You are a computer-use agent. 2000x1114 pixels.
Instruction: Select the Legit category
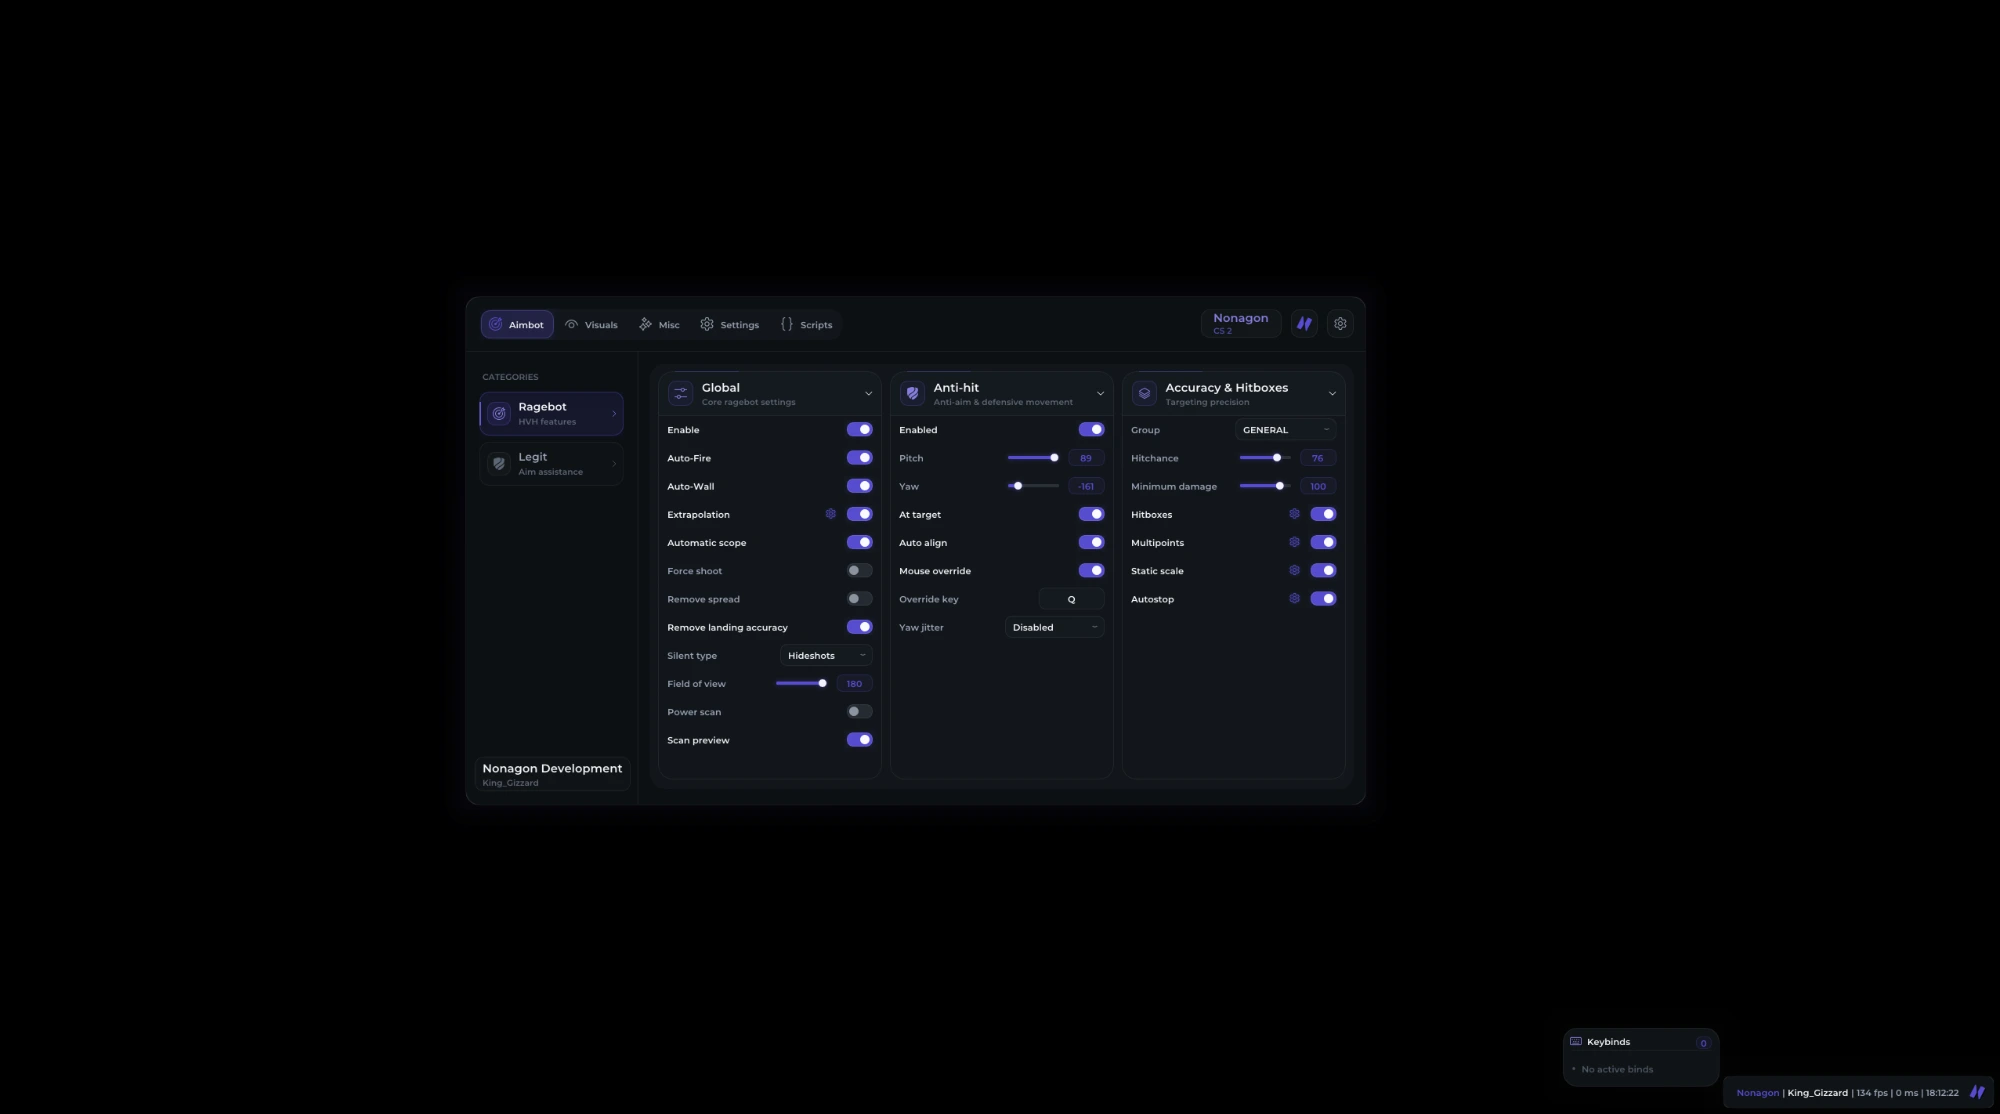tap(551, 463)
